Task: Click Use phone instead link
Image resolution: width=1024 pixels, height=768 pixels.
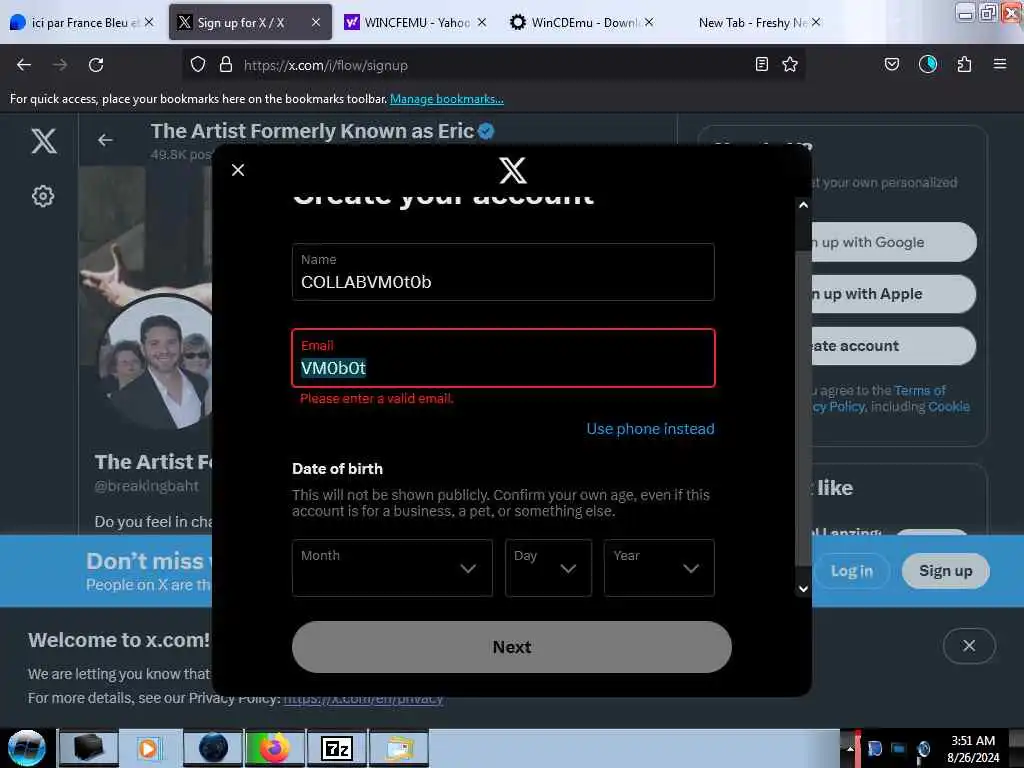Action: click(650, 428)
